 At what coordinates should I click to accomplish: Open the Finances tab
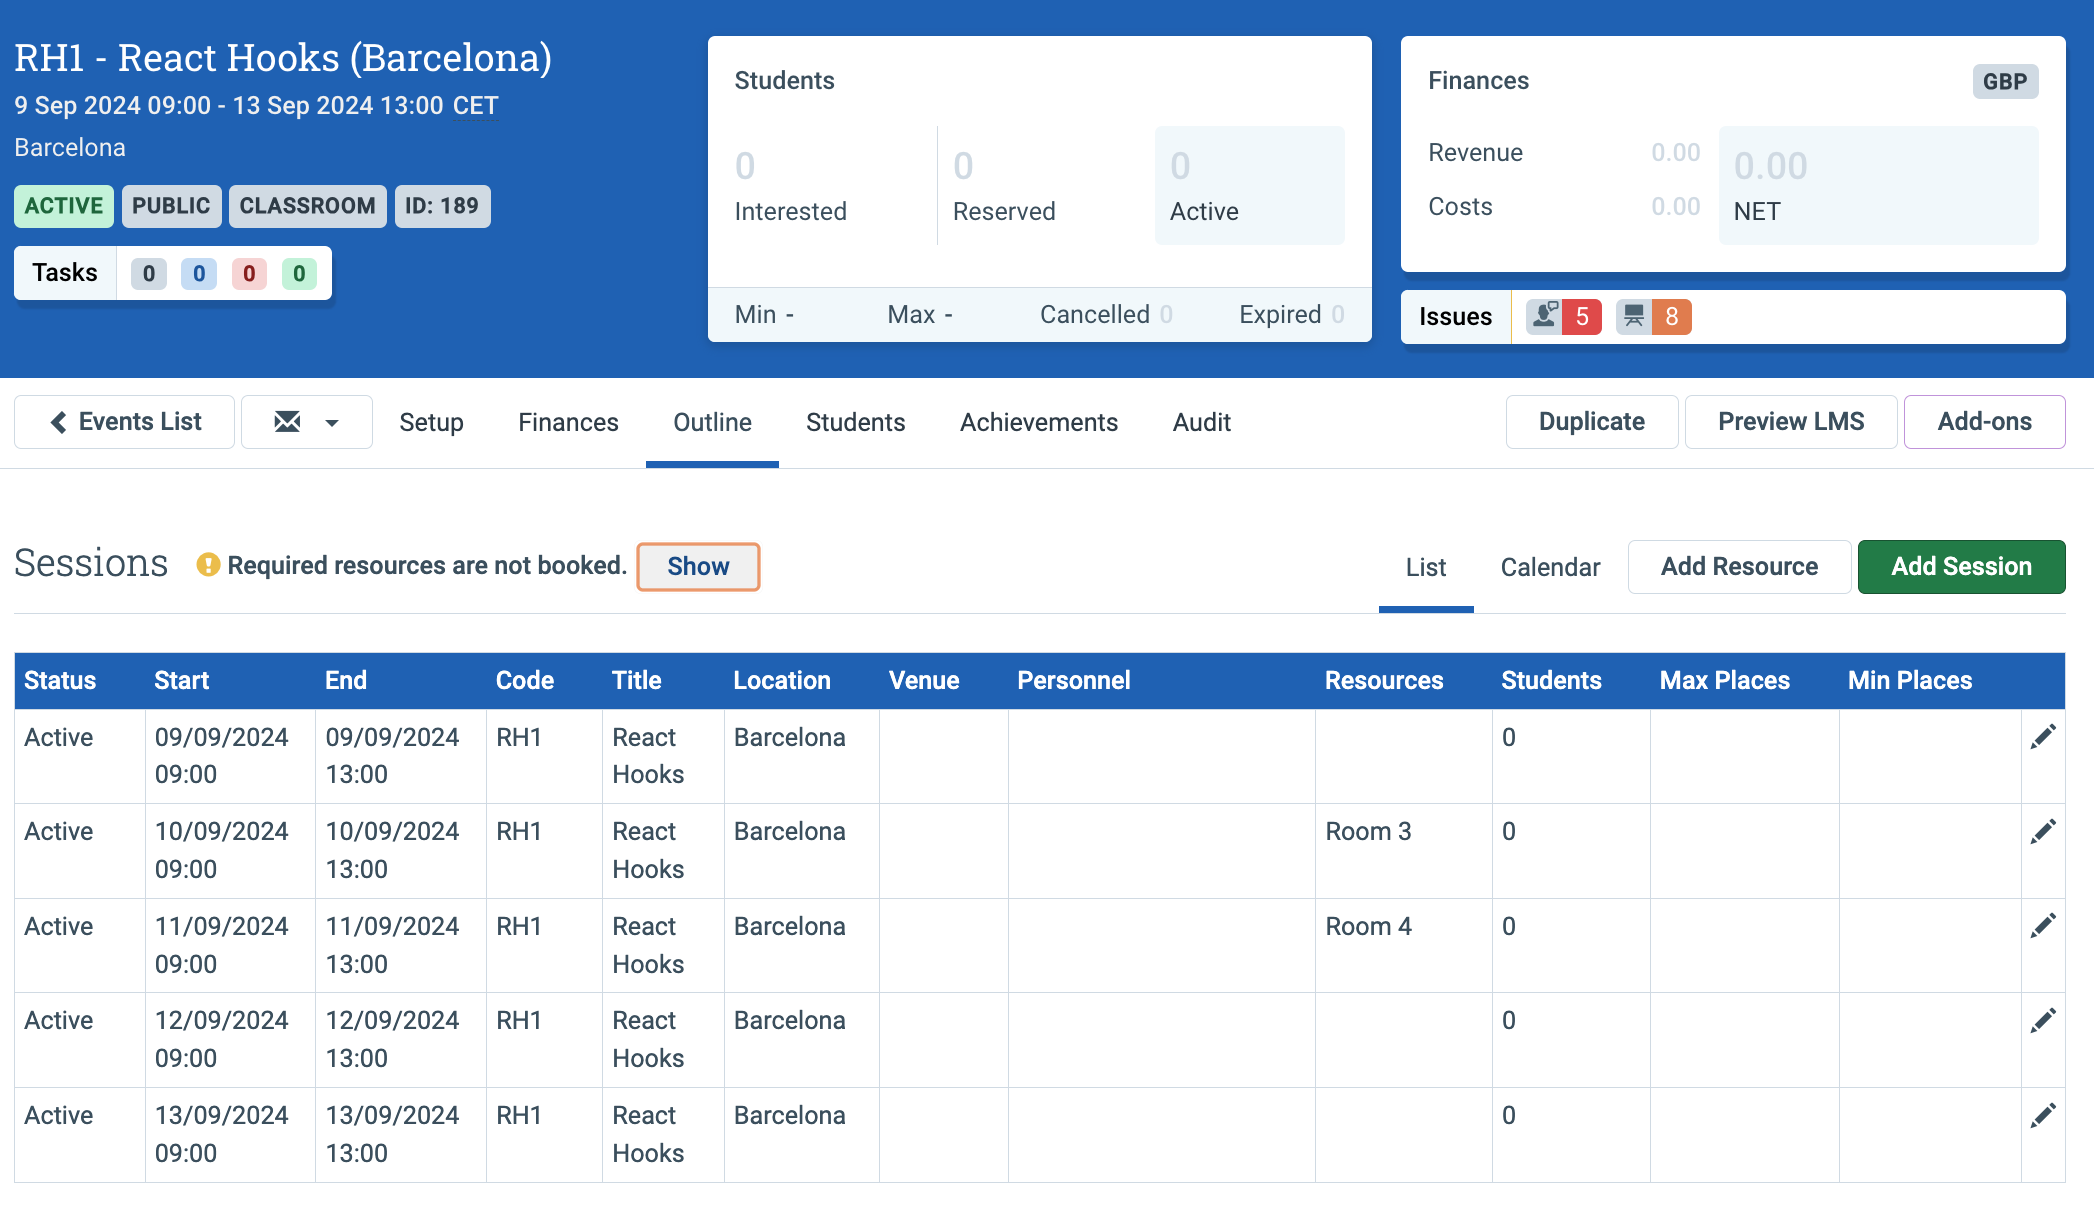[568, 423]
